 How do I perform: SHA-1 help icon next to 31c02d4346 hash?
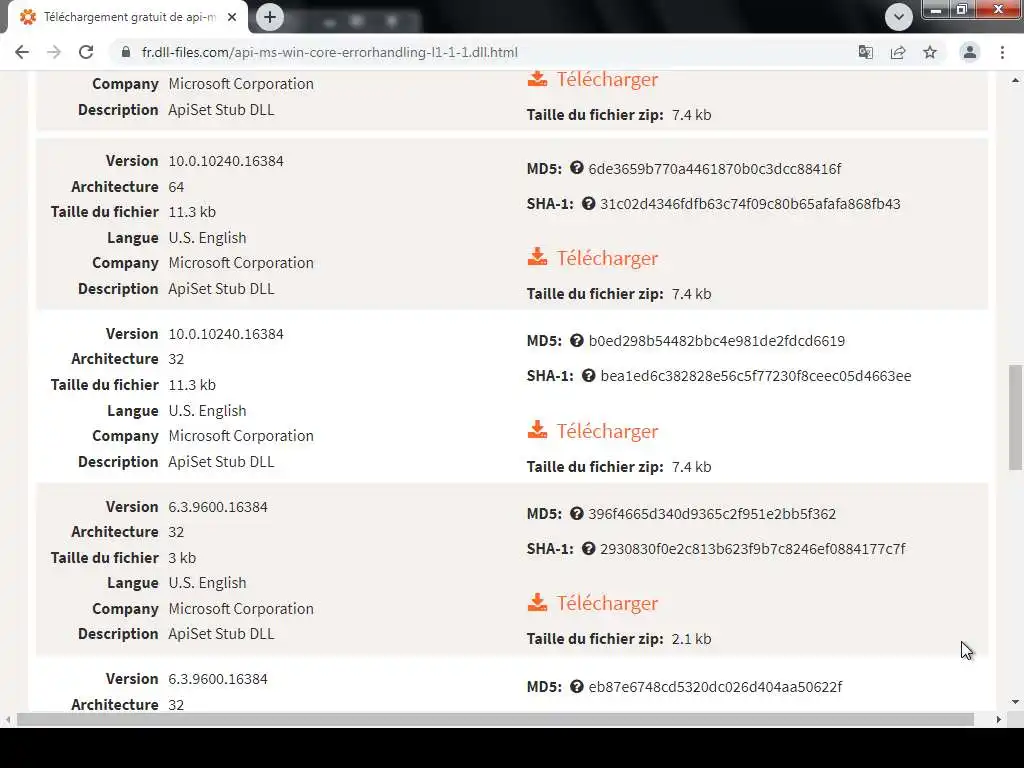[588, 203]
